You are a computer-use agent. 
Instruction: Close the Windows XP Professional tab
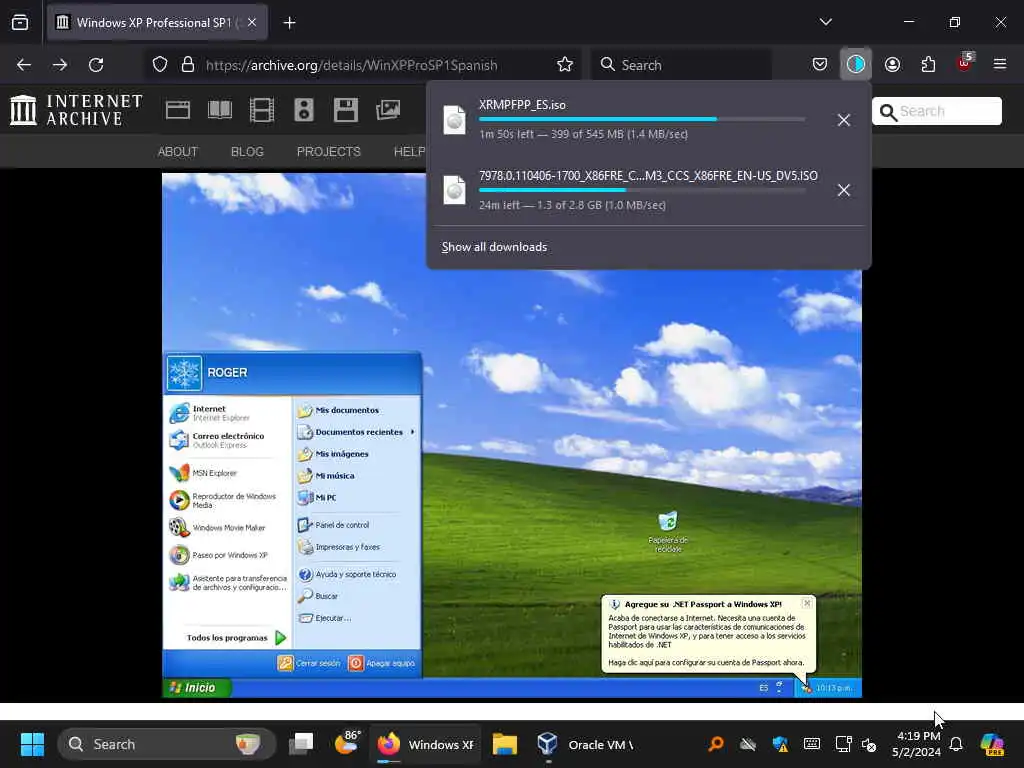tap(252, 23)
